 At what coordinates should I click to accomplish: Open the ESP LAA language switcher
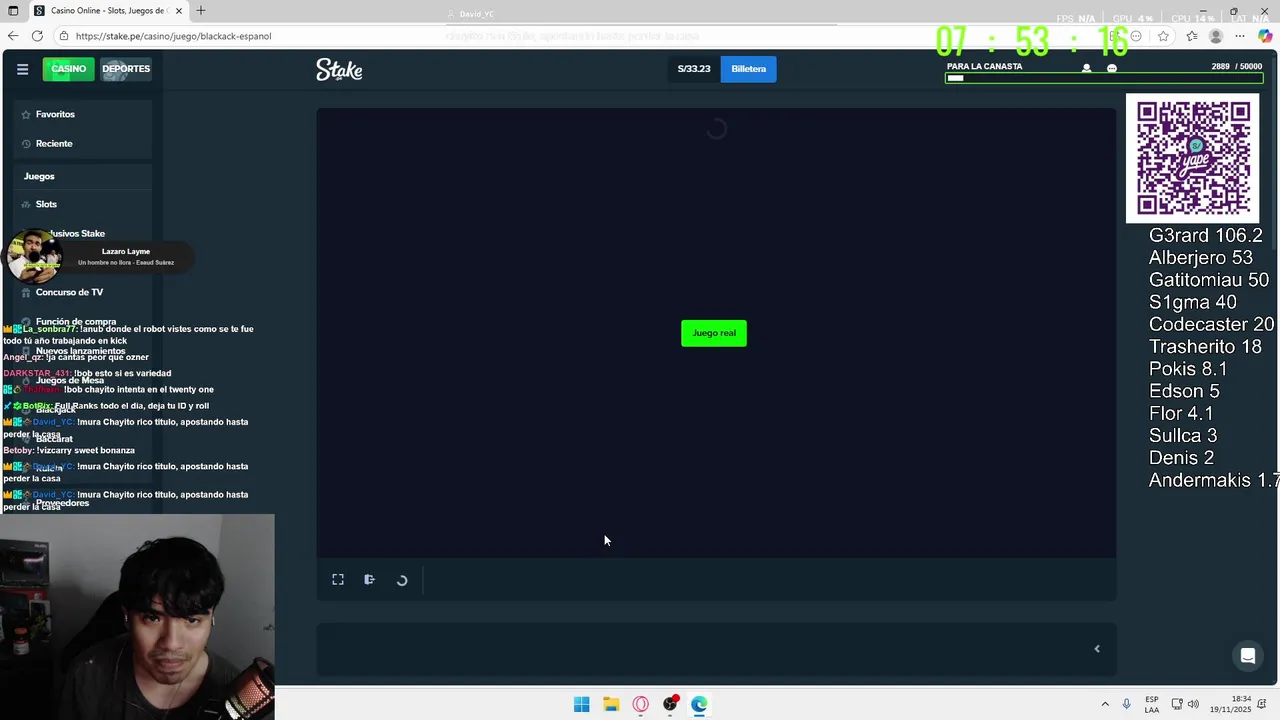1152,704
